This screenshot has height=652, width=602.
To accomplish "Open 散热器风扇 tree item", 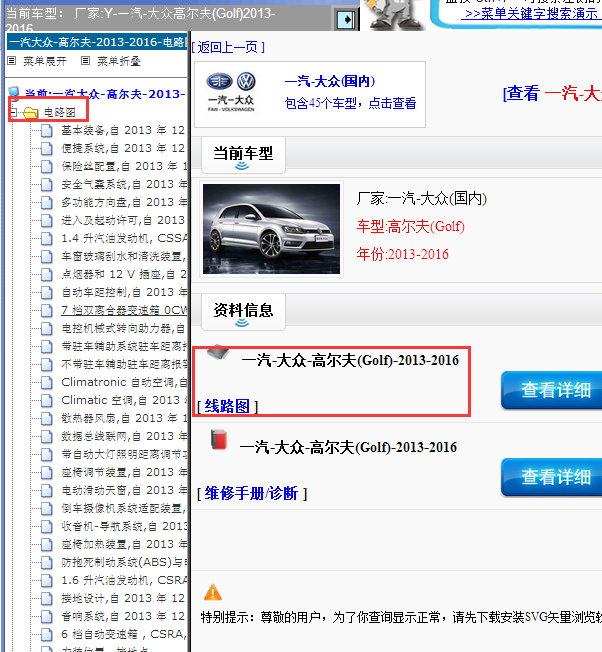I will (x=124, y=418).
